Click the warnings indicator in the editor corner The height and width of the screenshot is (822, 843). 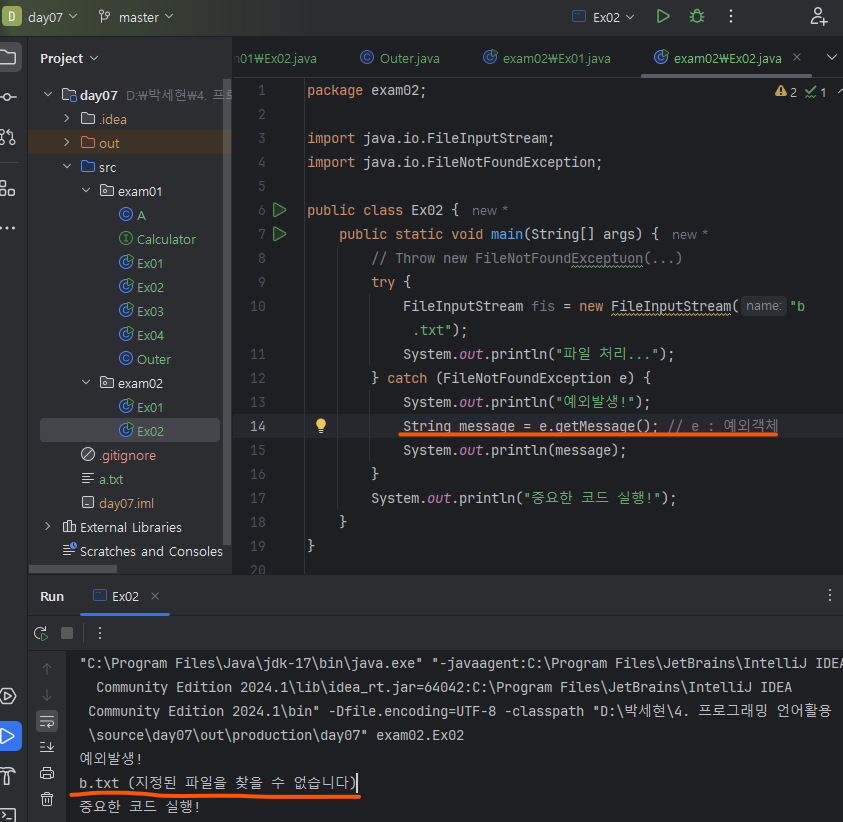786,92
